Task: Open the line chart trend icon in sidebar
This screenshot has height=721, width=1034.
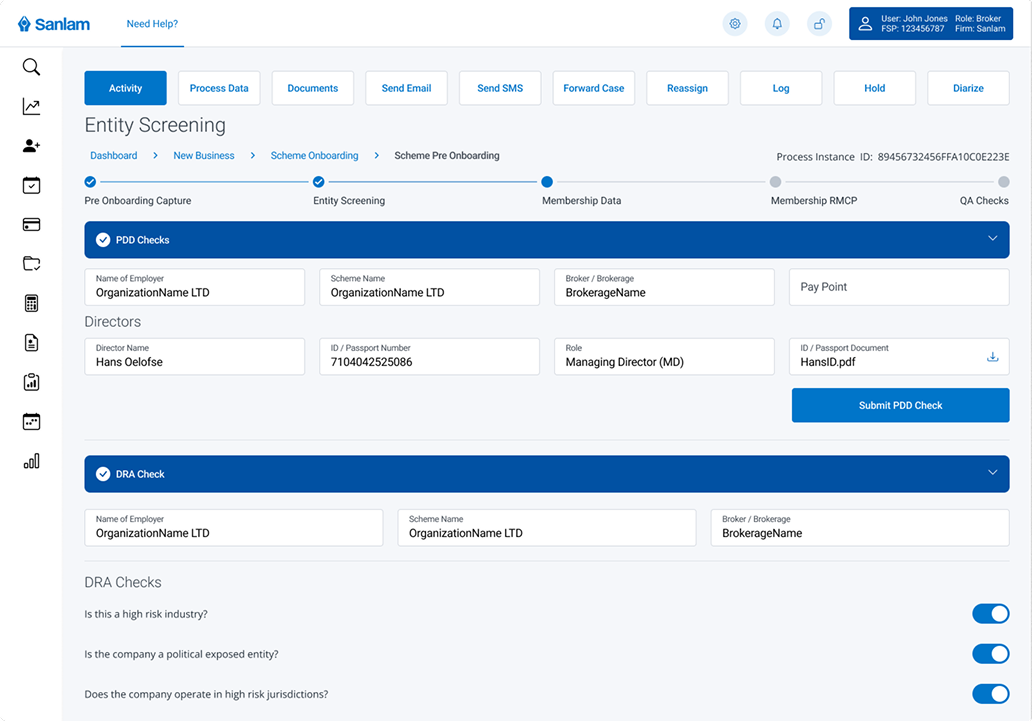Action: tap(31, 107)
